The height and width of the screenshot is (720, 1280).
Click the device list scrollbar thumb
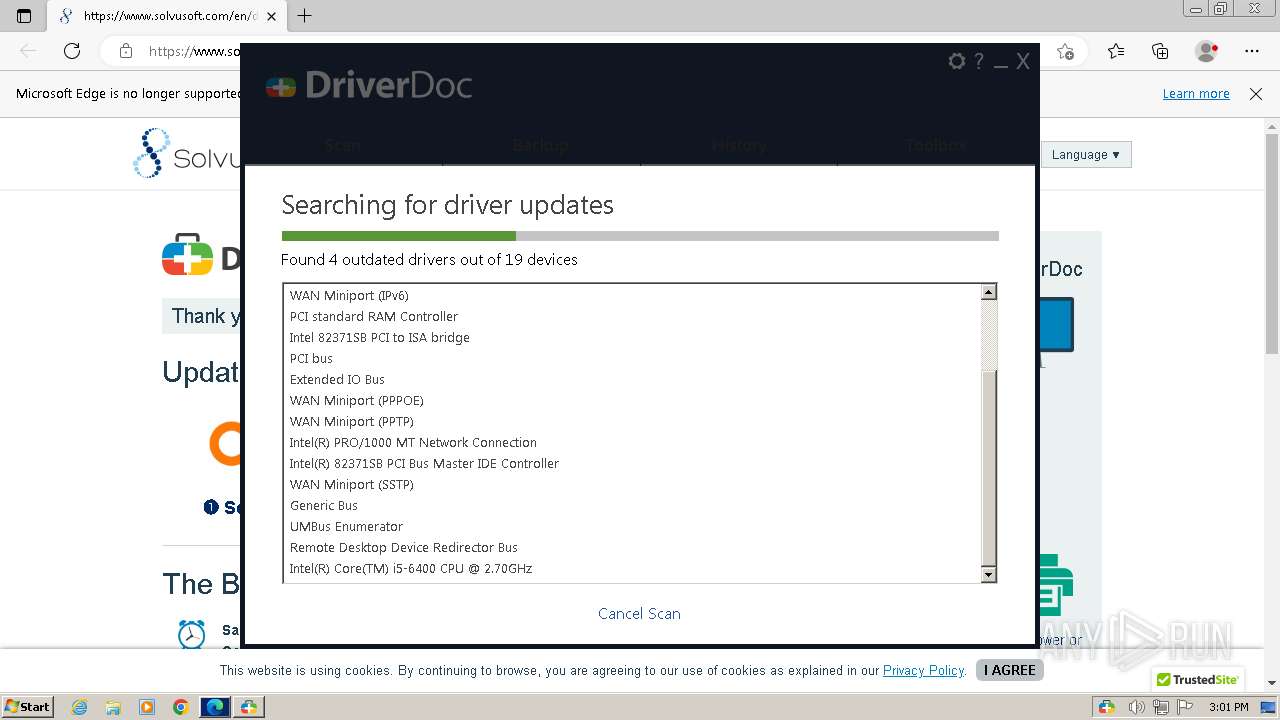[x=988, y=468]
